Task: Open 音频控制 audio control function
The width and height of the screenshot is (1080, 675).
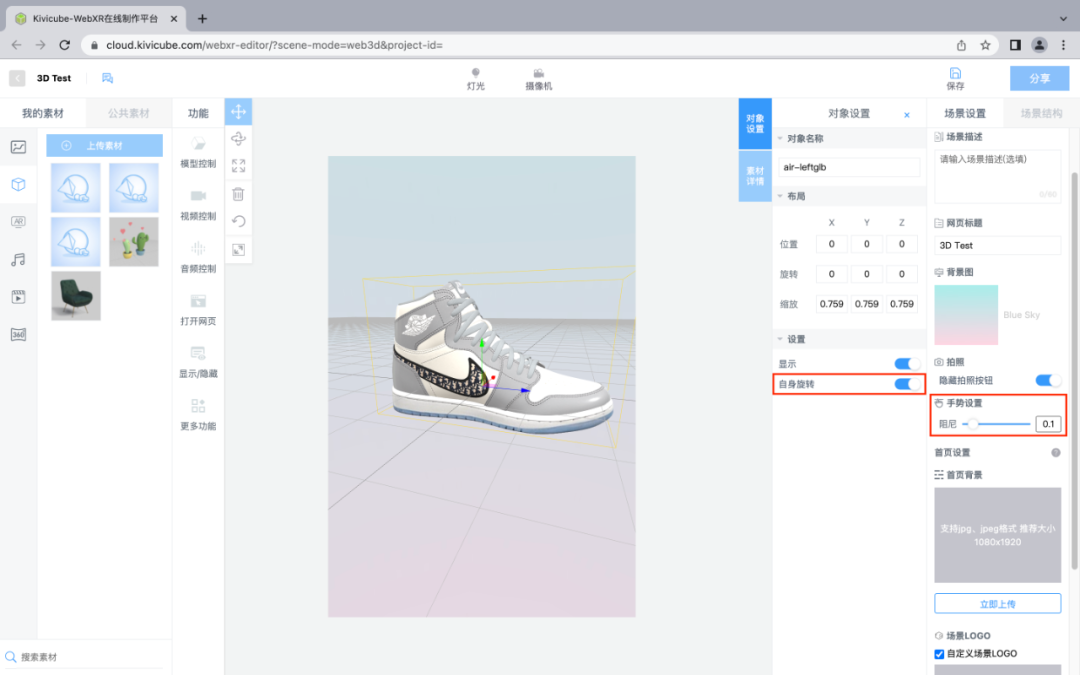Action: [198, 257]
